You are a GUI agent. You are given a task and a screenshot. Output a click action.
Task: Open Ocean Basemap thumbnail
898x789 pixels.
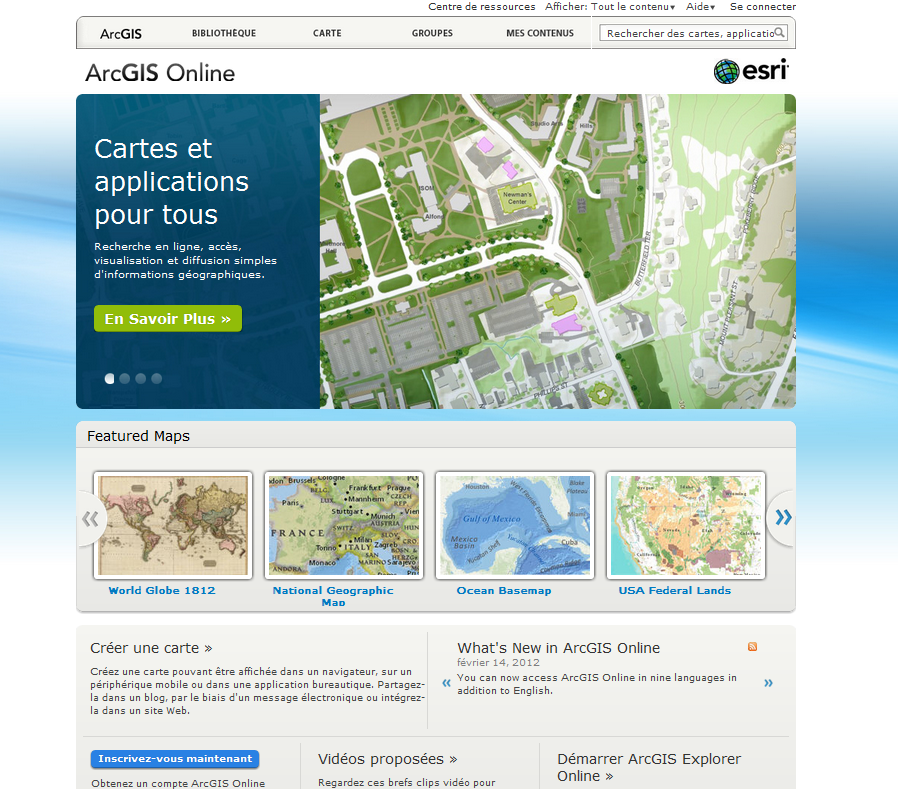[515, 525]
